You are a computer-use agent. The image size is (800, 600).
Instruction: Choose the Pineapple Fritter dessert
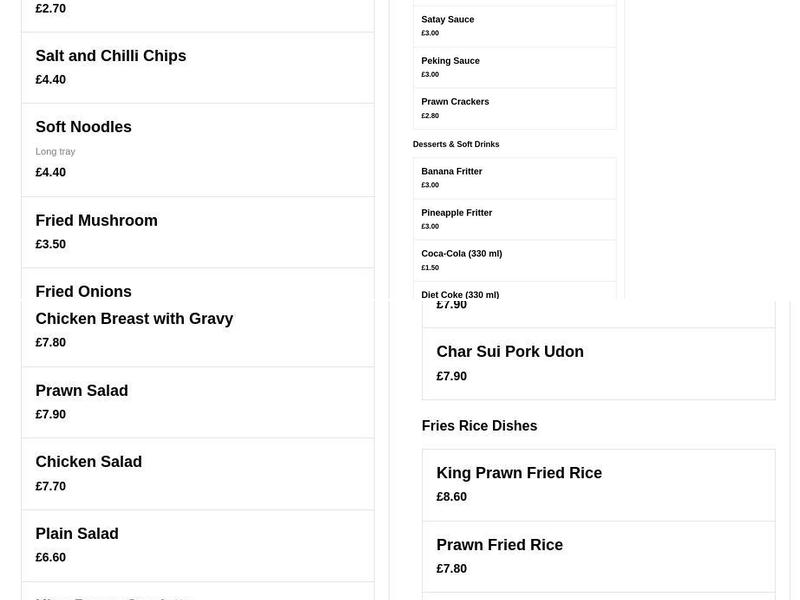pyautogui.click(x=456, y=212)
